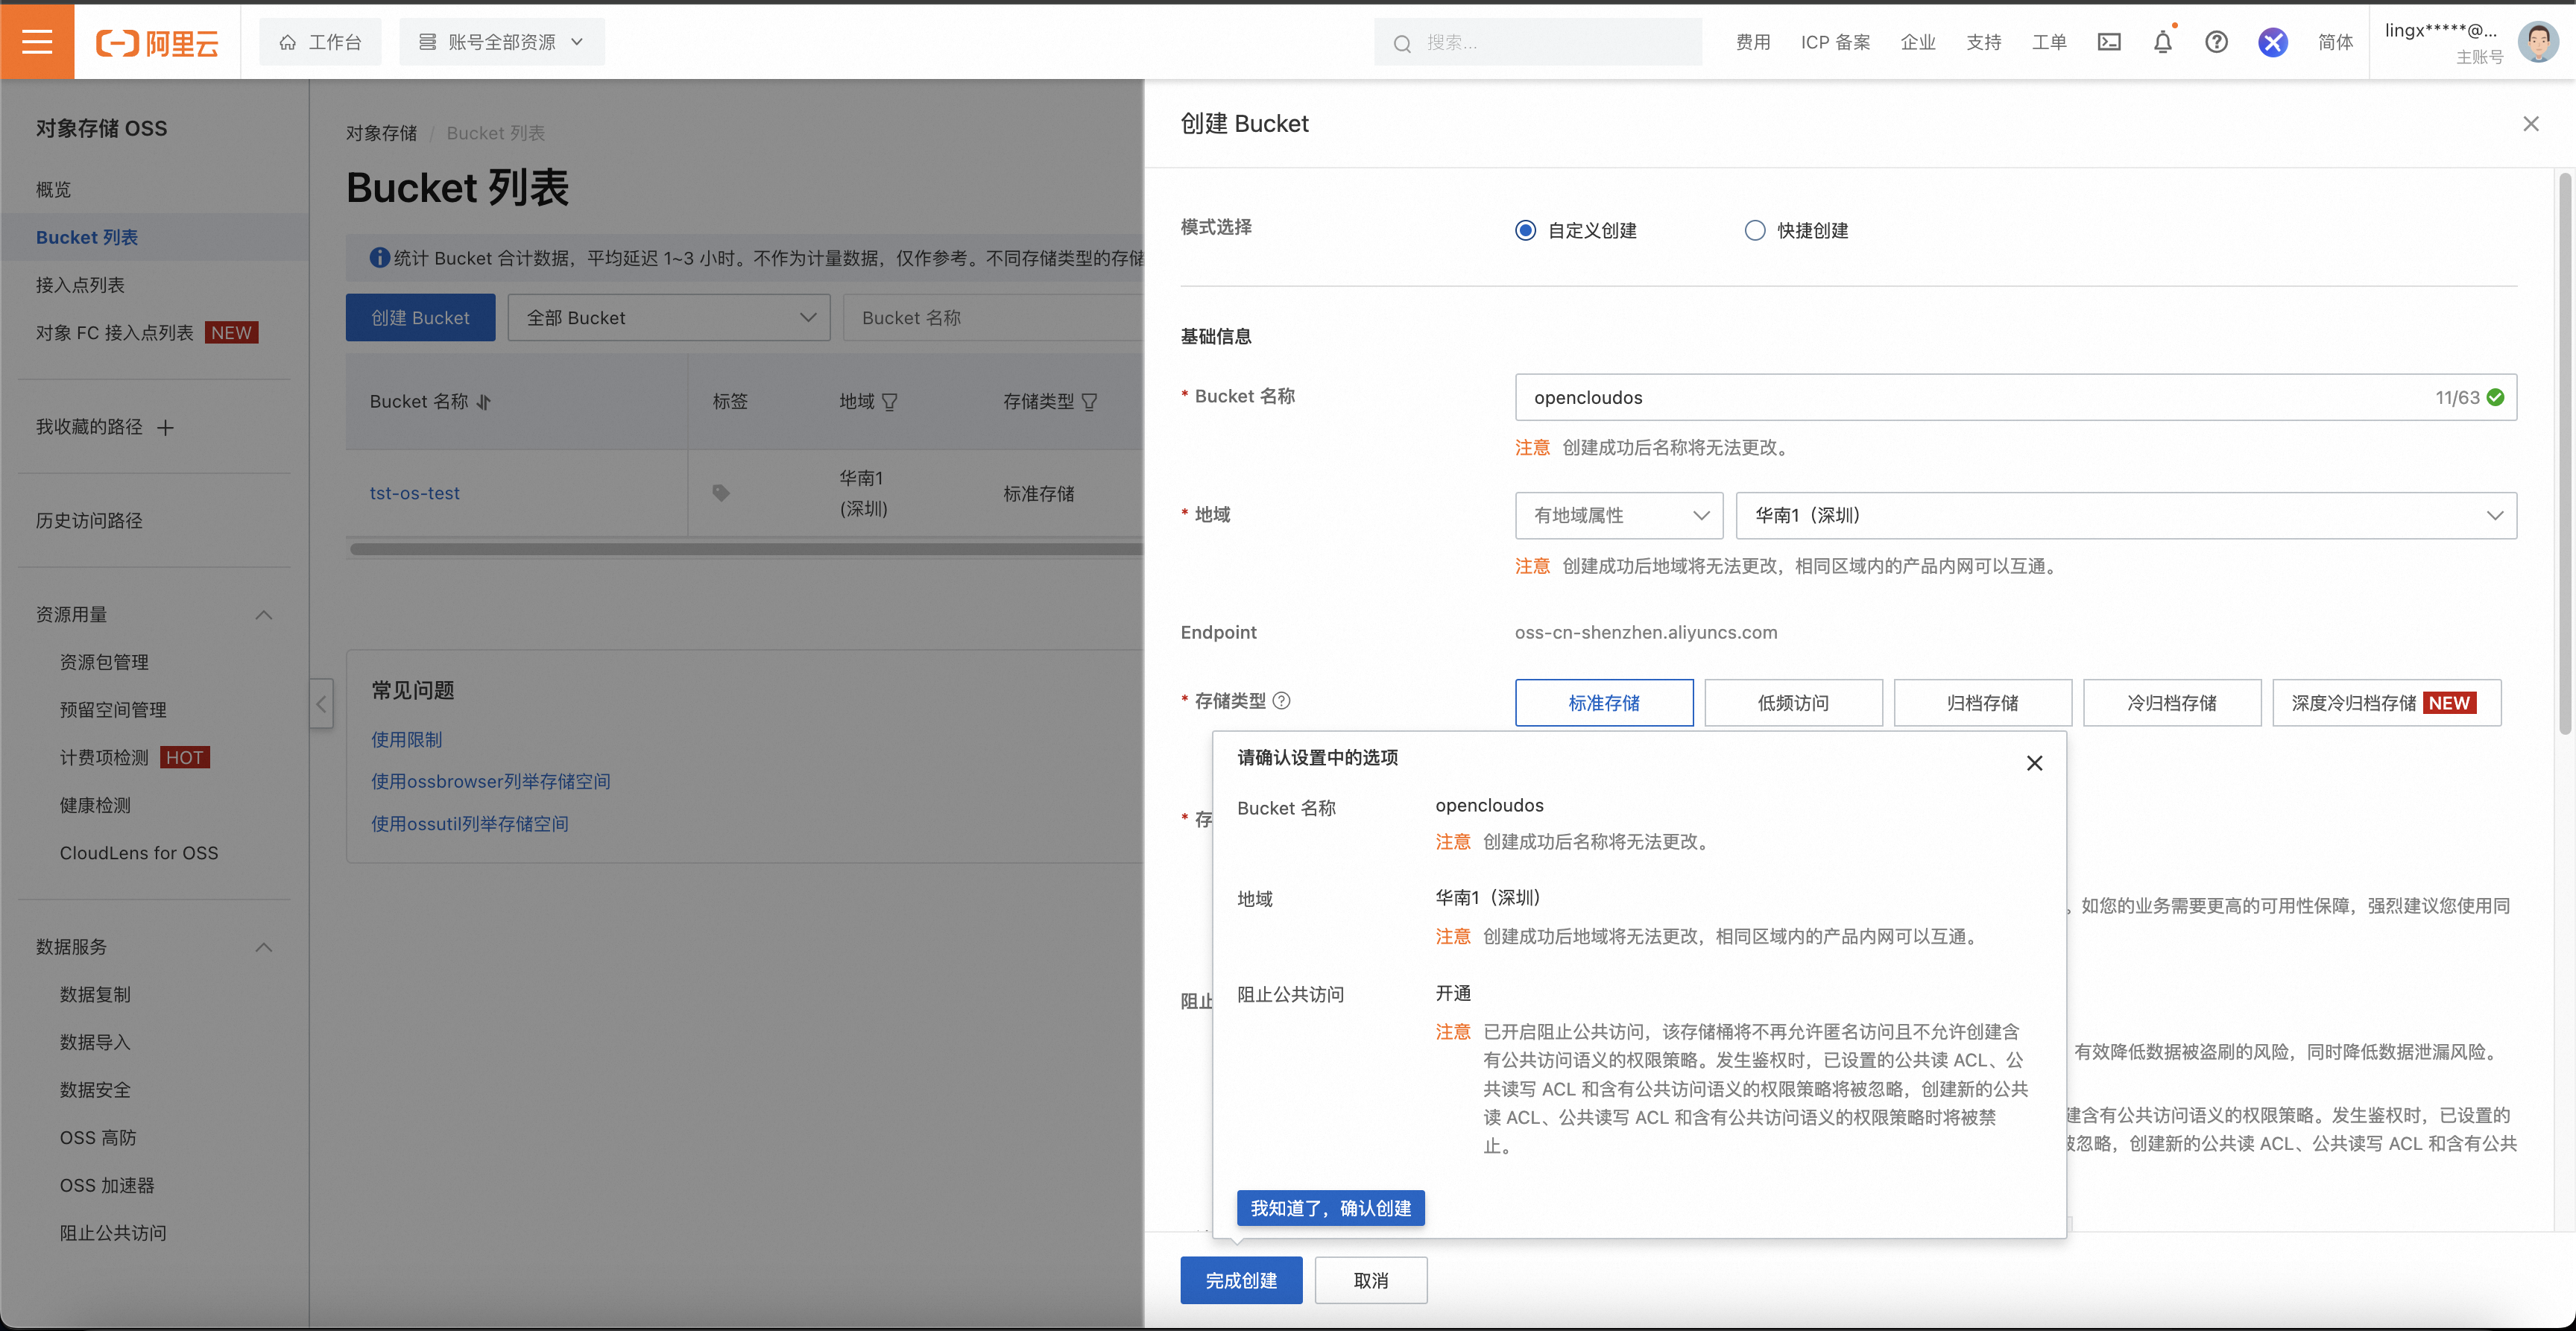The width and height of the screenshot is (2576, 1331).
Task: Open the account resources dropdown
Action: pyautogui.click(x=501, y=42)
